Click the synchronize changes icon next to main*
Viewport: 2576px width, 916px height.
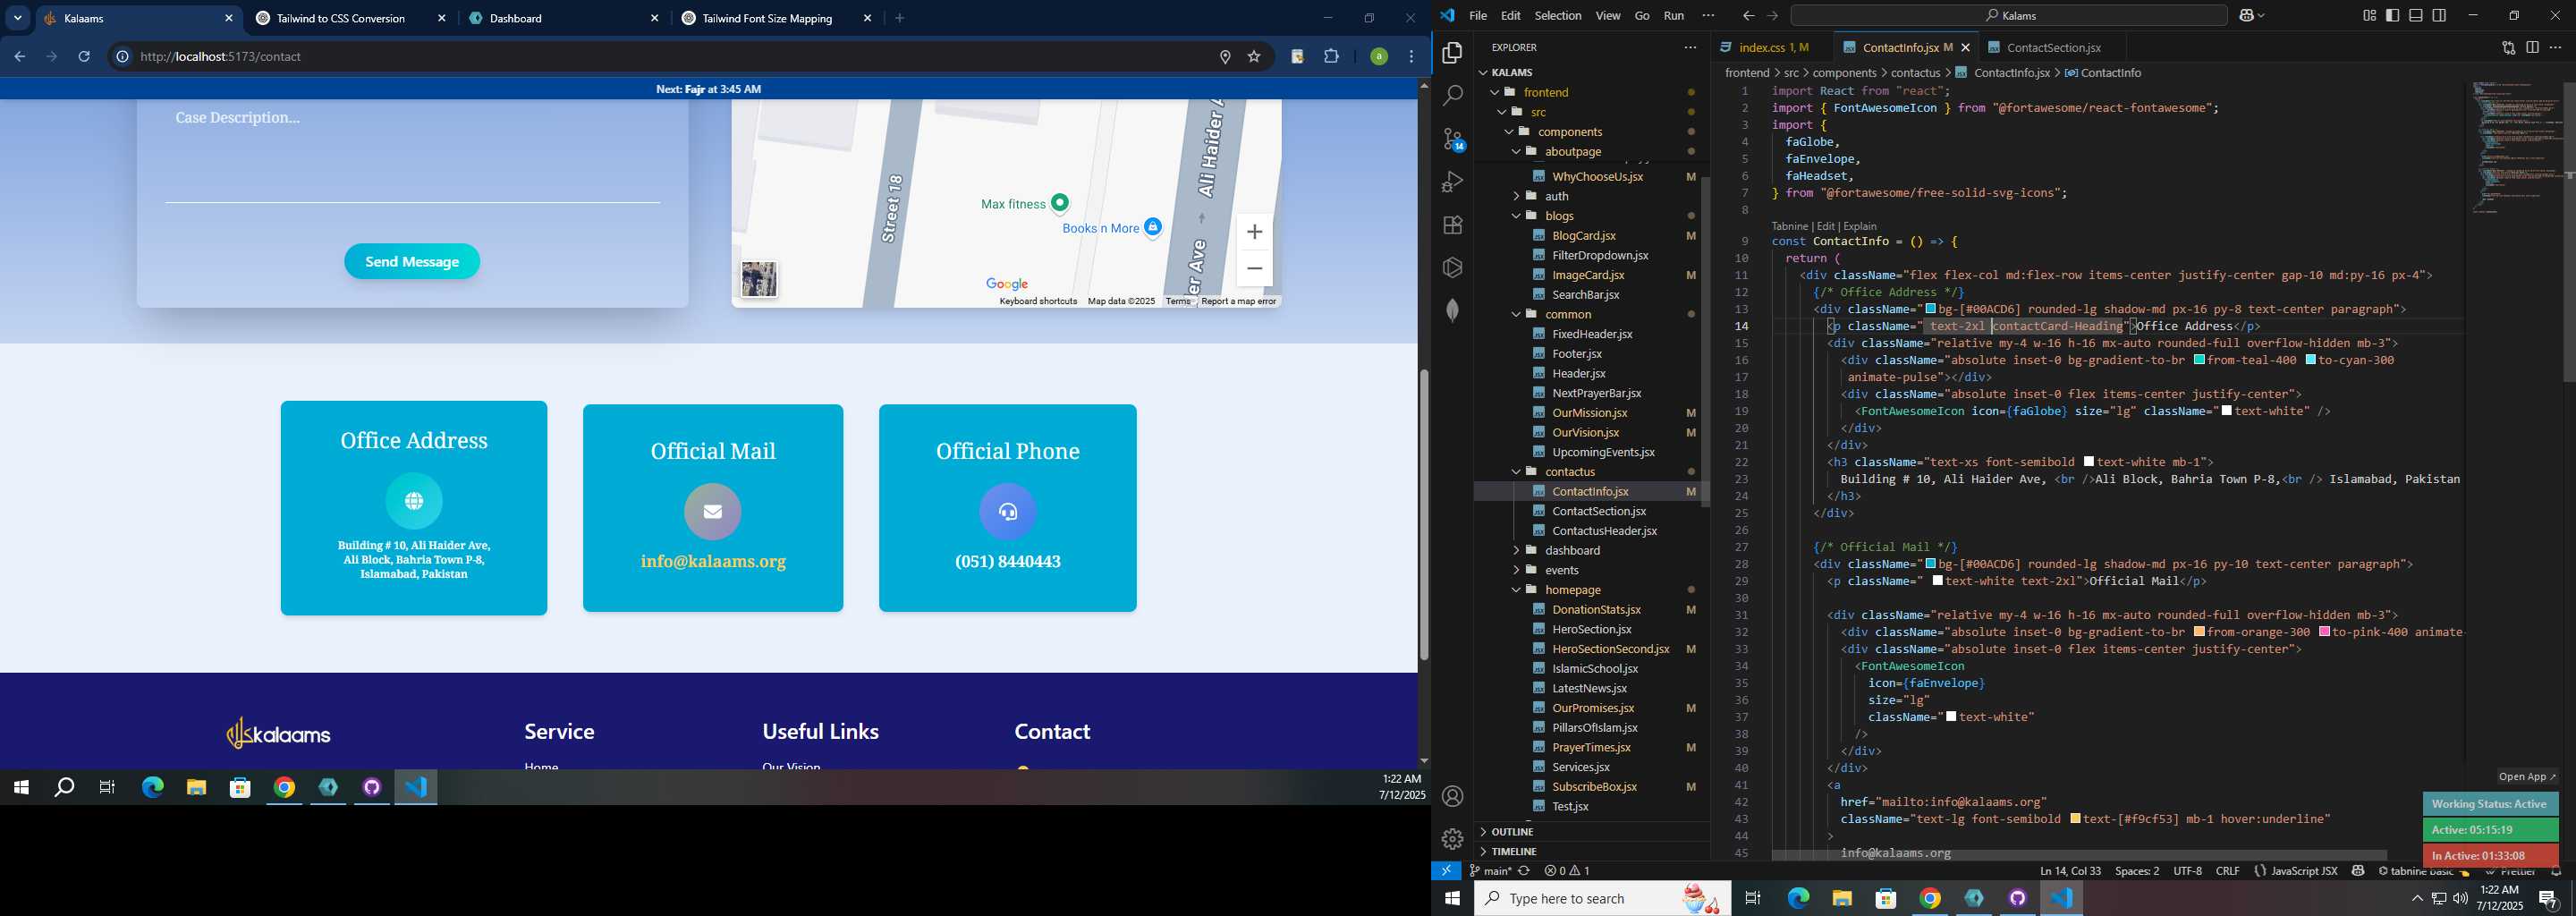[1524, 871]
